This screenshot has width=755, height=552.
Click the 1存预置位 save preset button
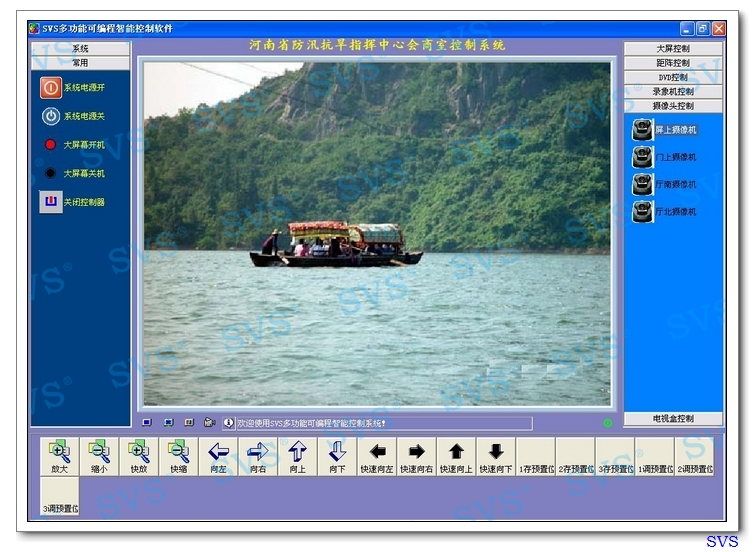coord(536,456)
